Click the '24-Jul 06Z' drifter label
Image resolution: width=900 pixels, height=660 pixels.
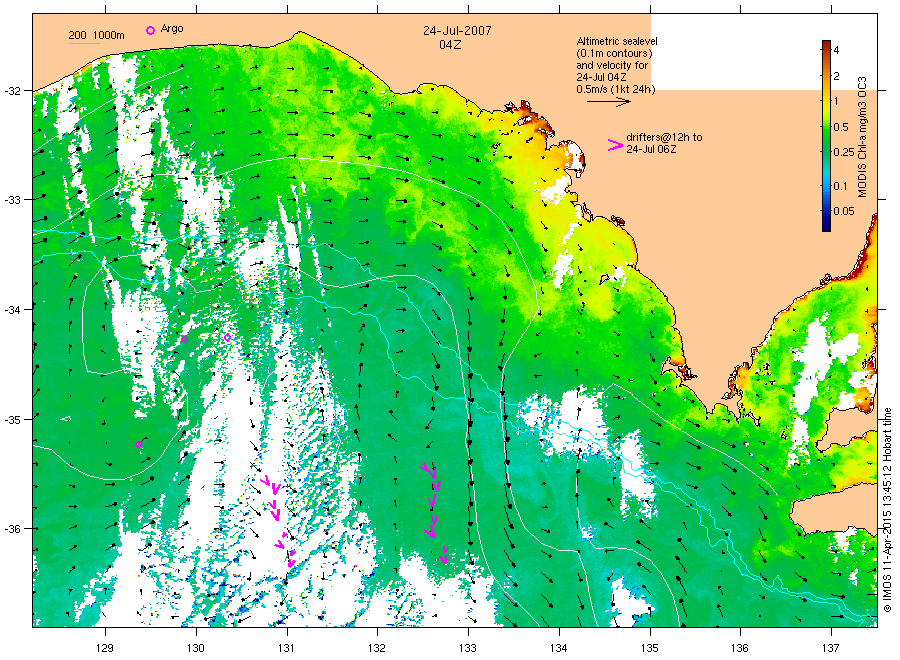[x=651, y=149]
